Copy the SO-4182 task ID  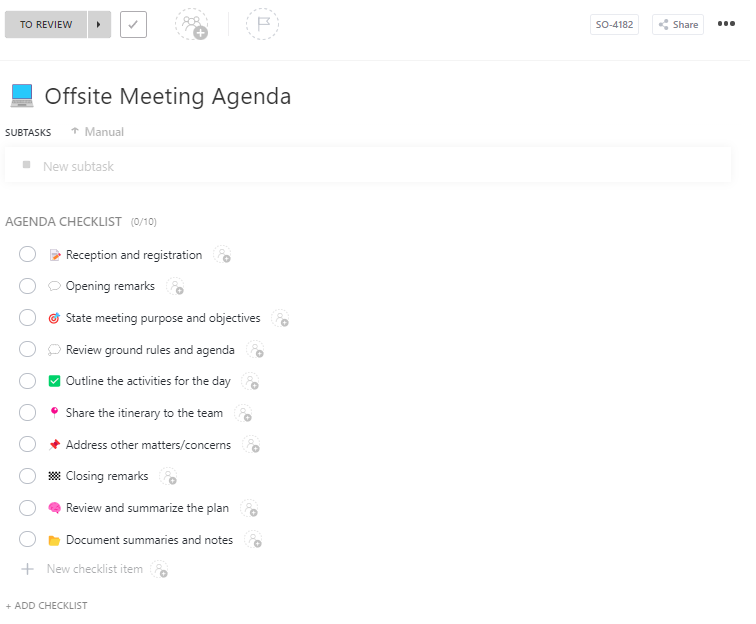[614, 25]
